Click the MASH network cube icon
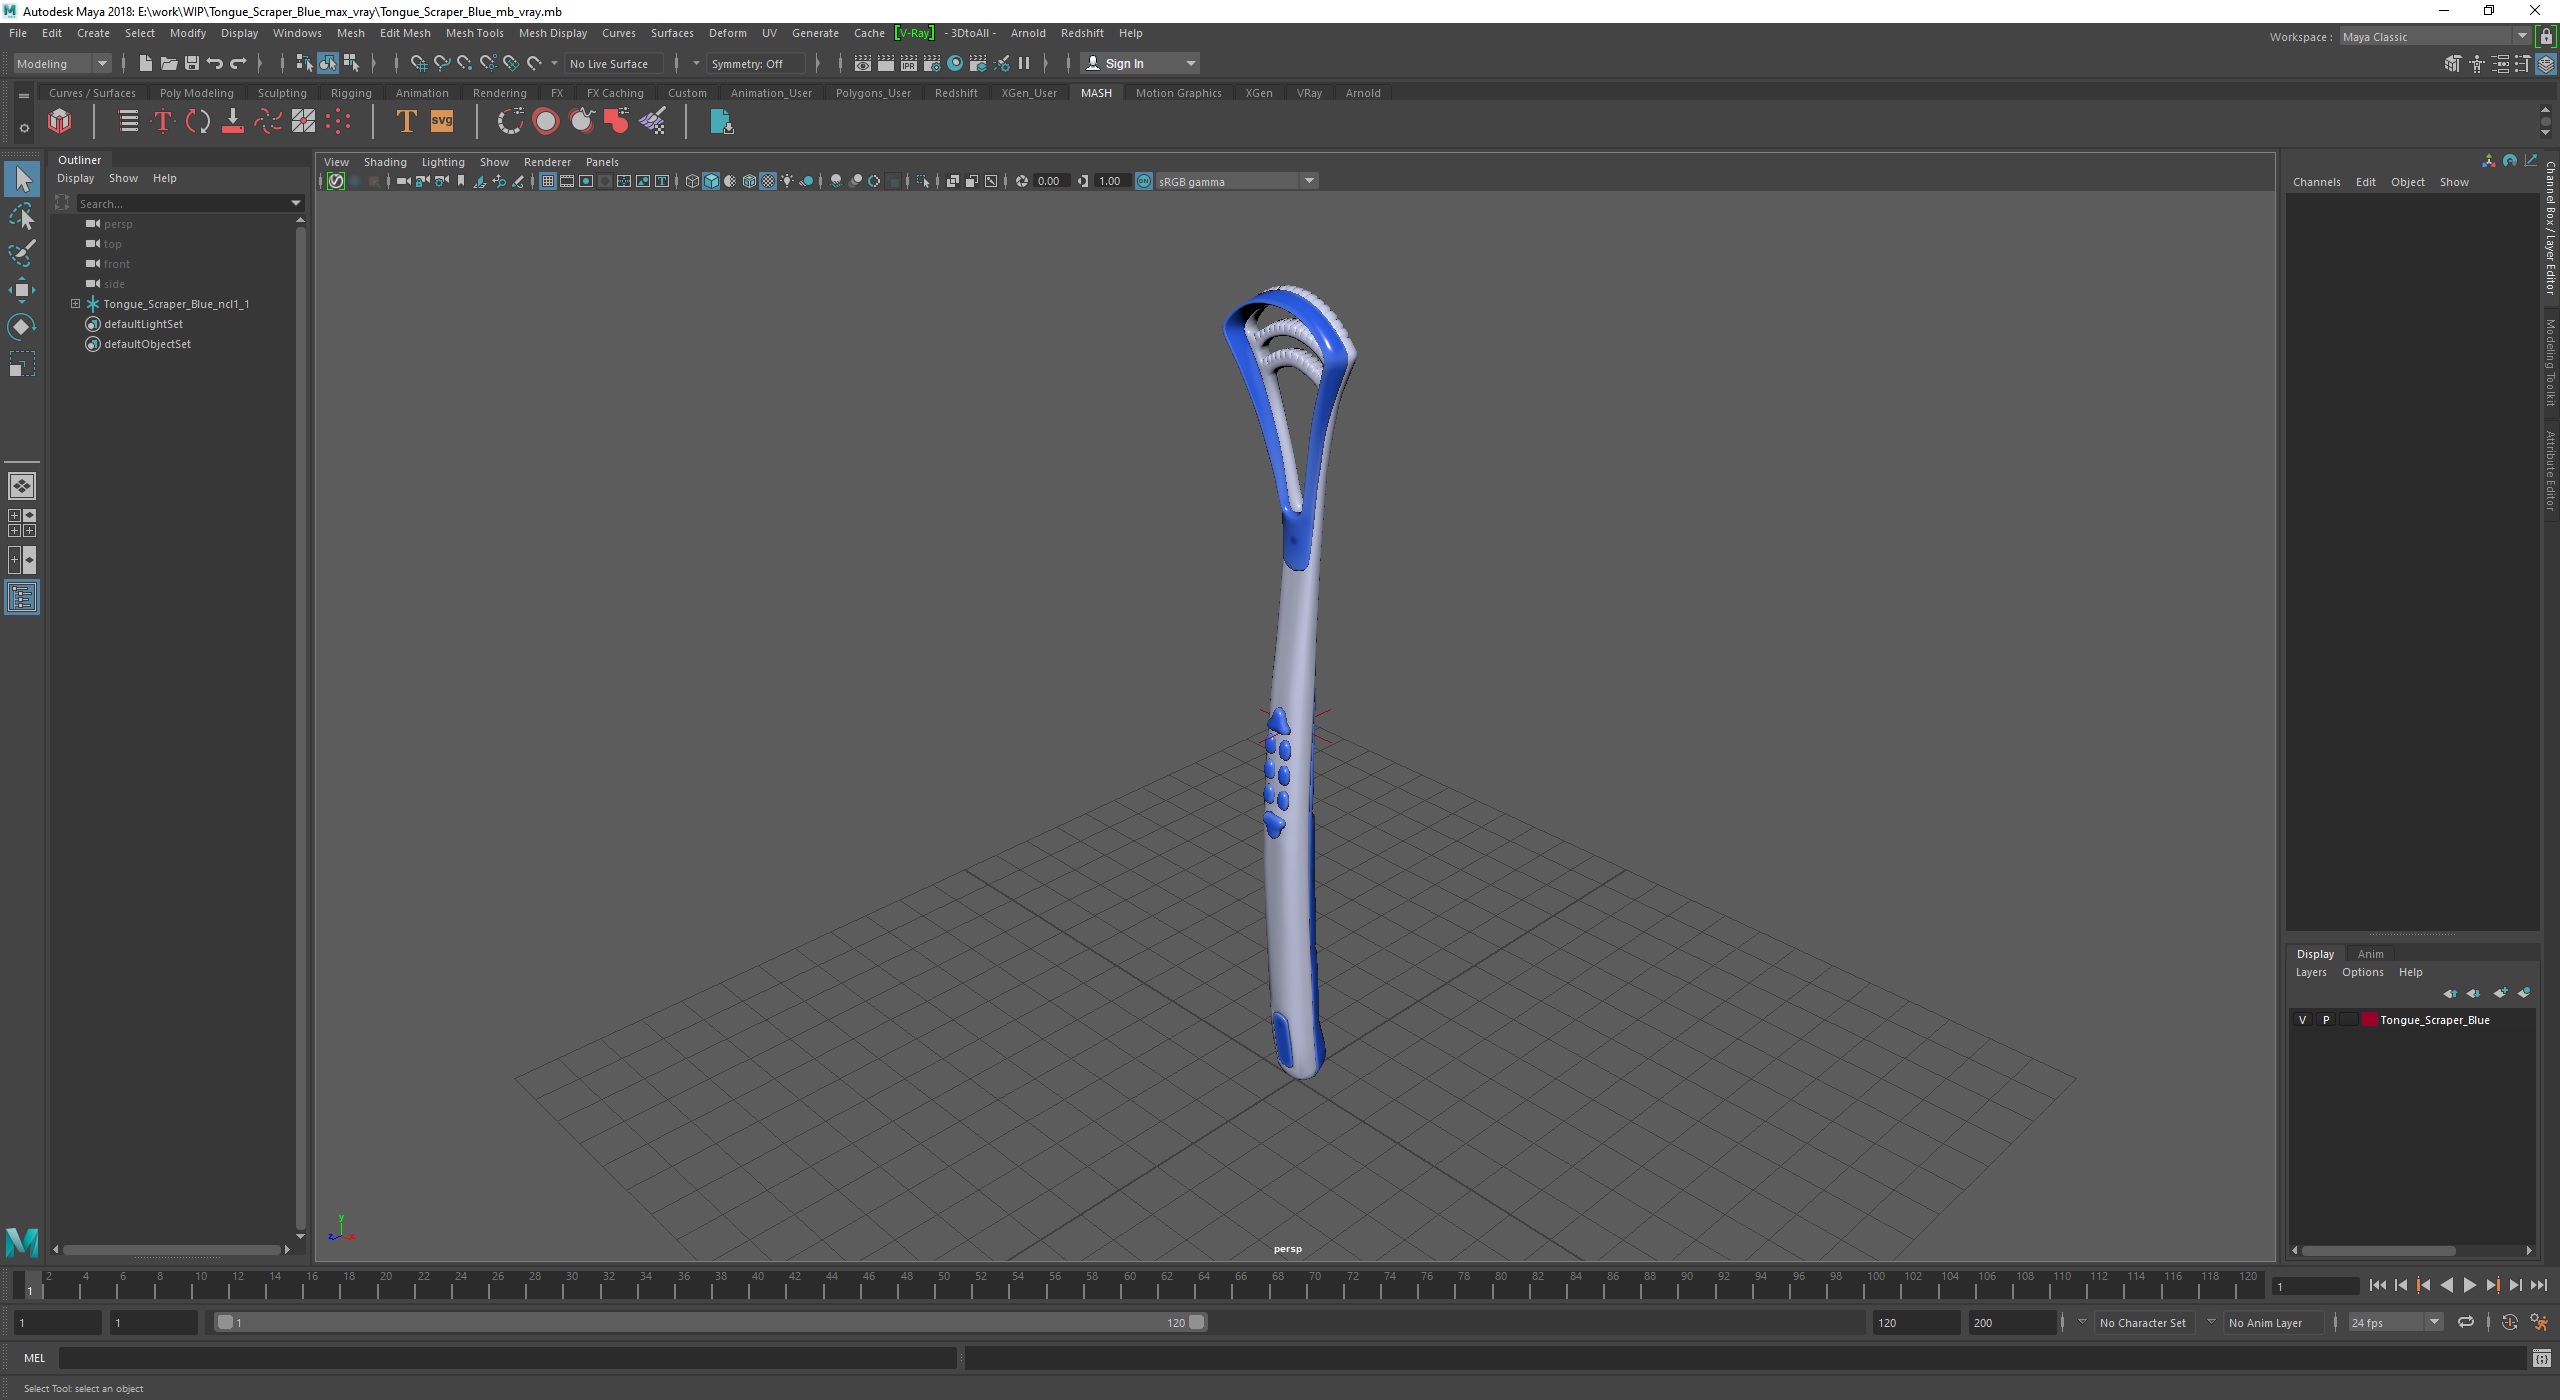 [x=60, y=122]
